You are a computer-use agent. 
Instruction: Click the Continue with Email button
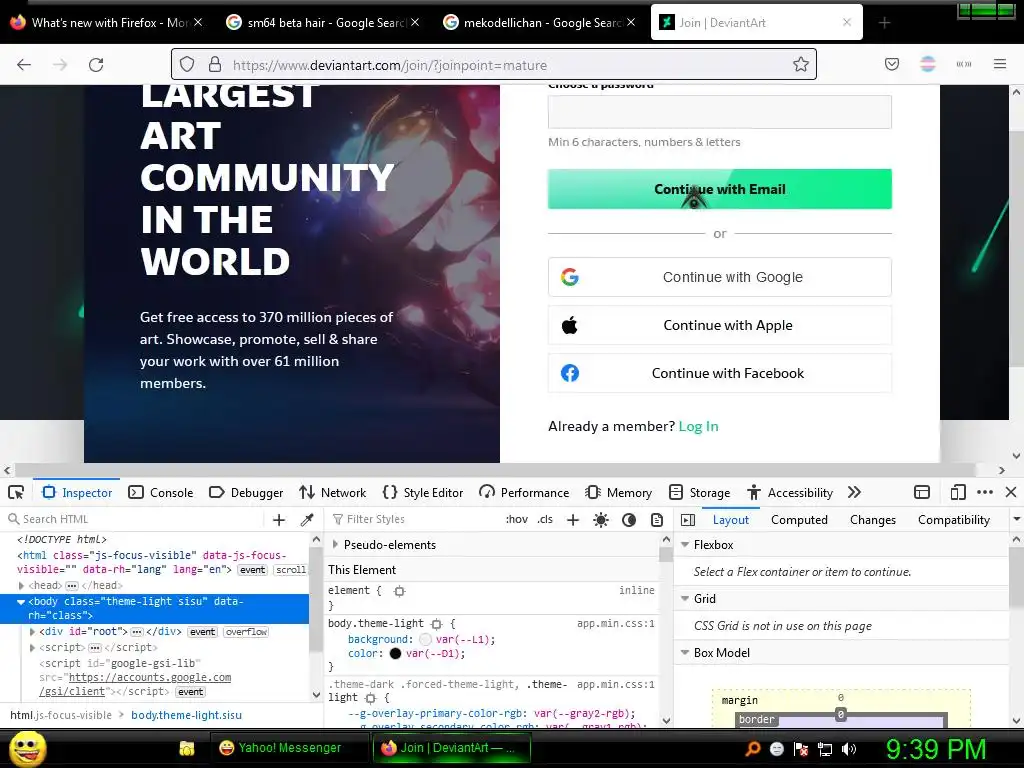pyautogui.click(x=720, y=189)
